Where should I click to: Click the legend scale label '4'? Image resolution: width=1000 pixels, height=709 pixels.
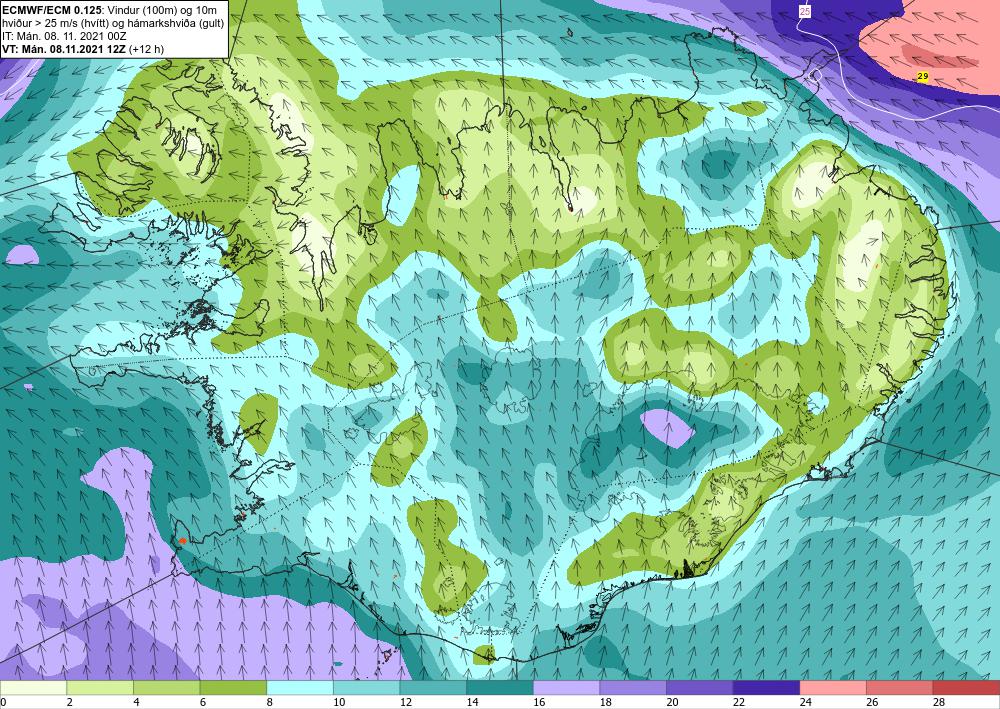point(136,703)
